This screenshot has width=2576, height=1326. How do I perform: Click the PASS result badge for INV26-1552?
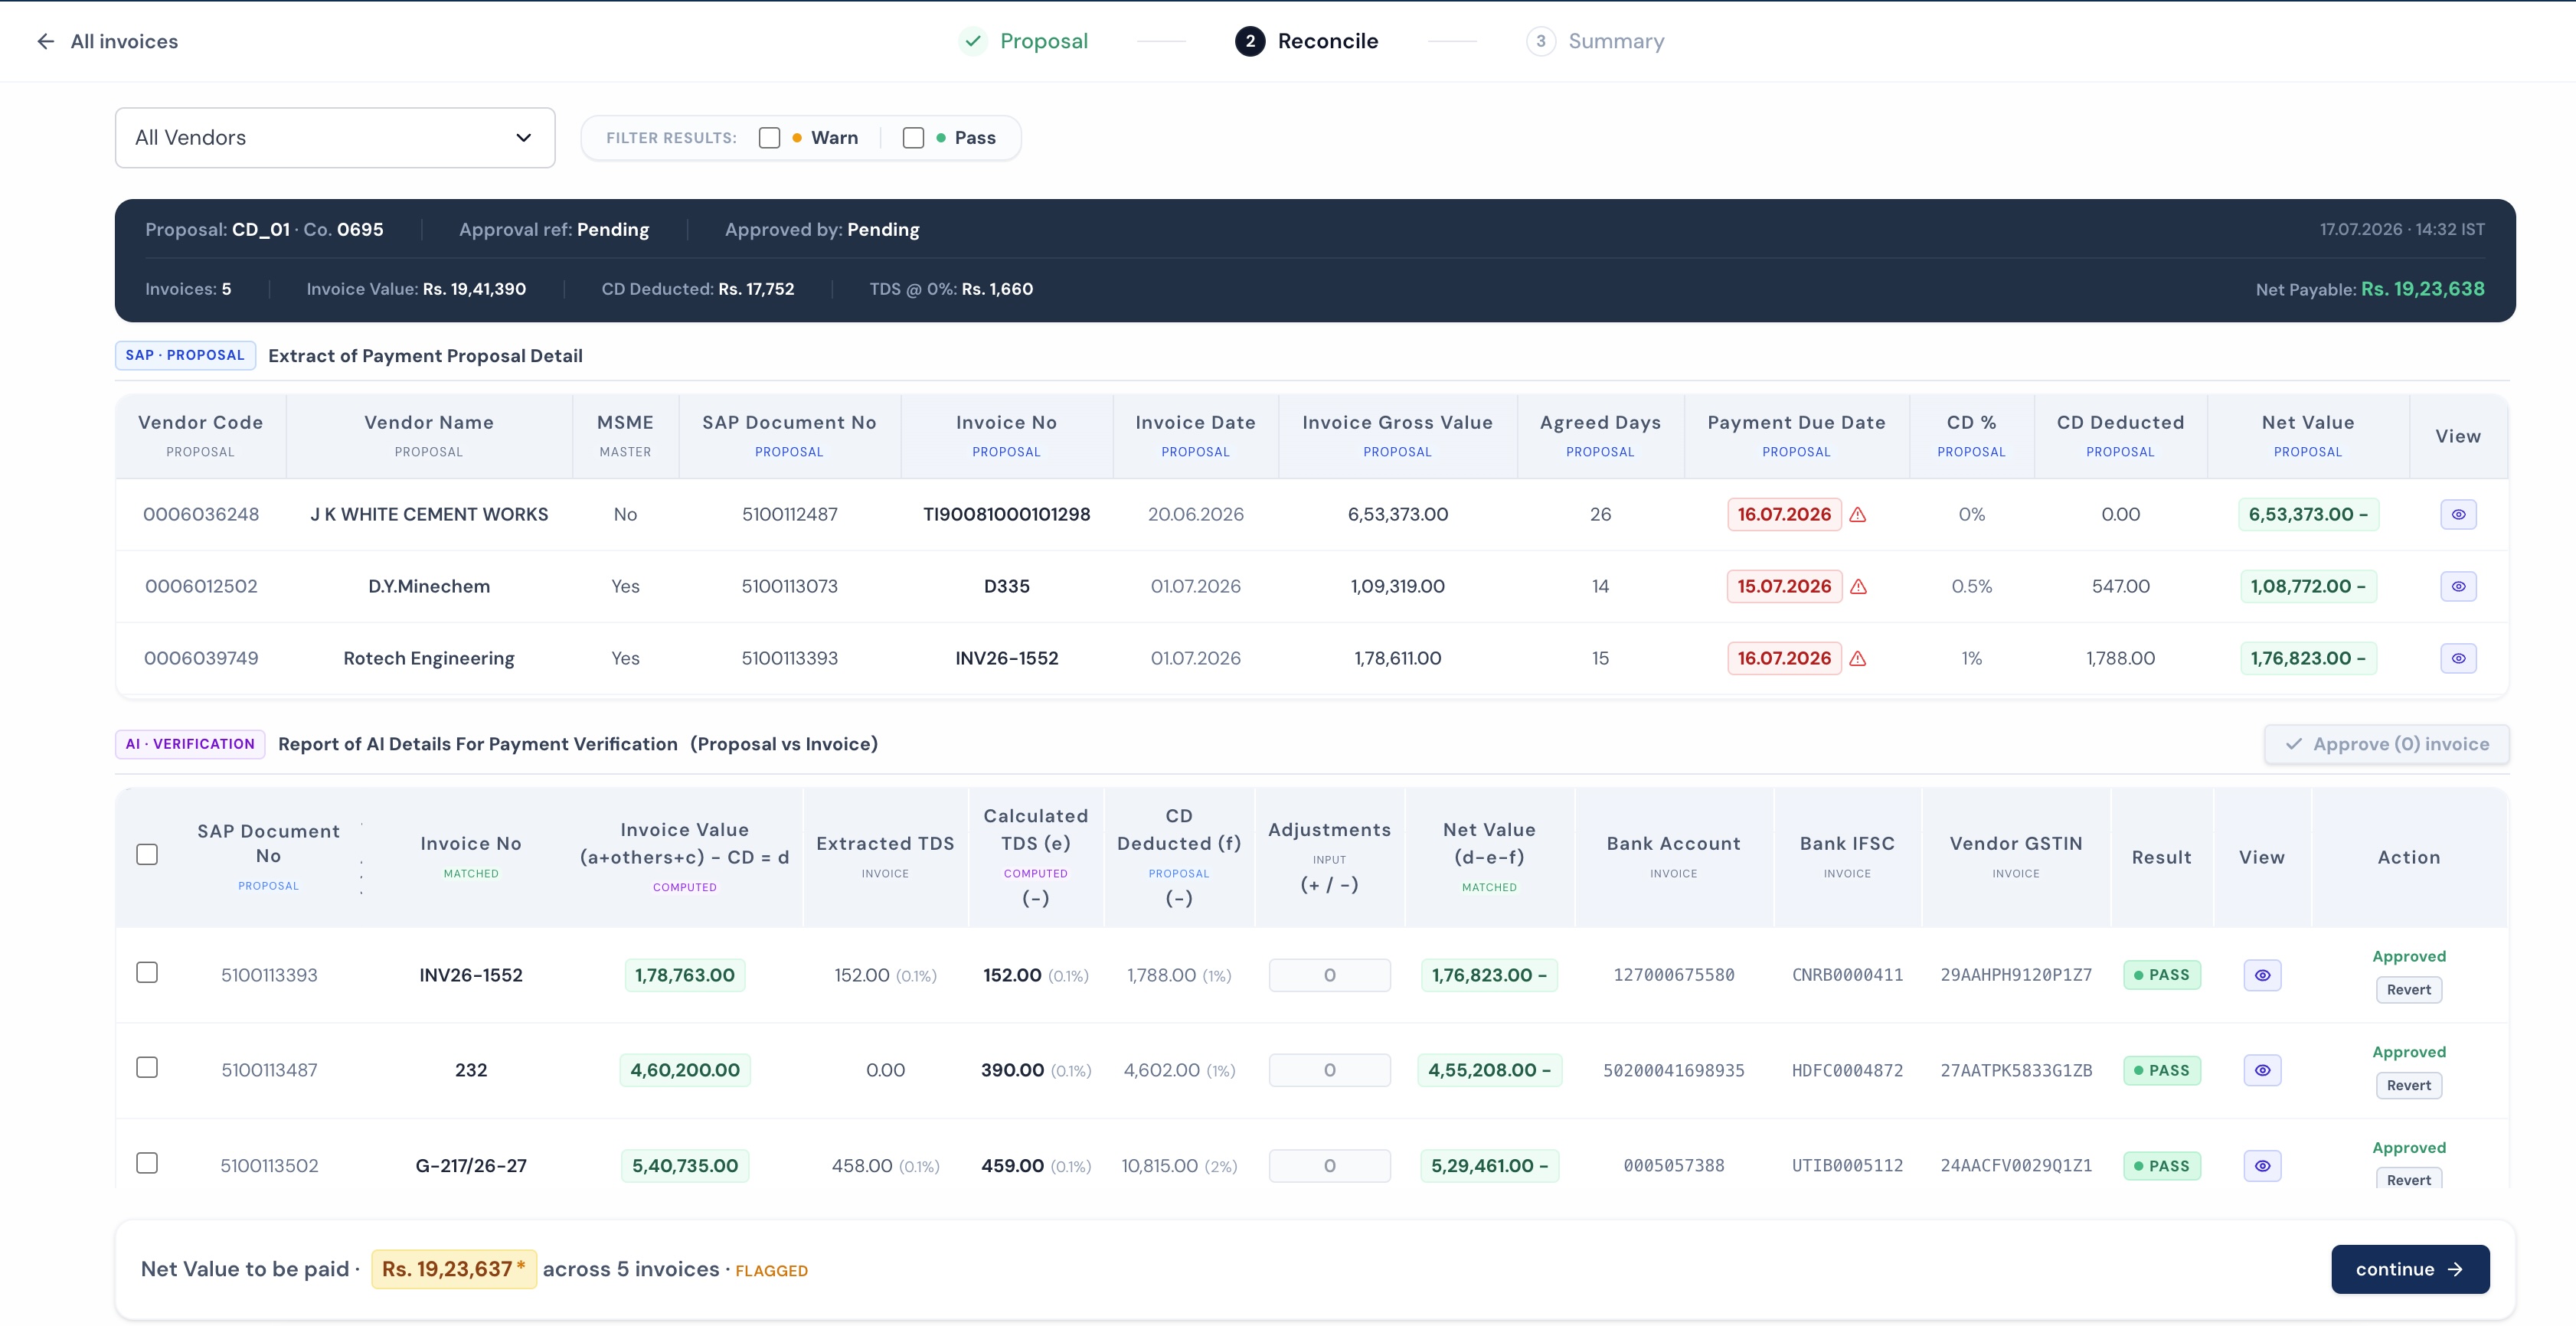(x=2161, y=975)
